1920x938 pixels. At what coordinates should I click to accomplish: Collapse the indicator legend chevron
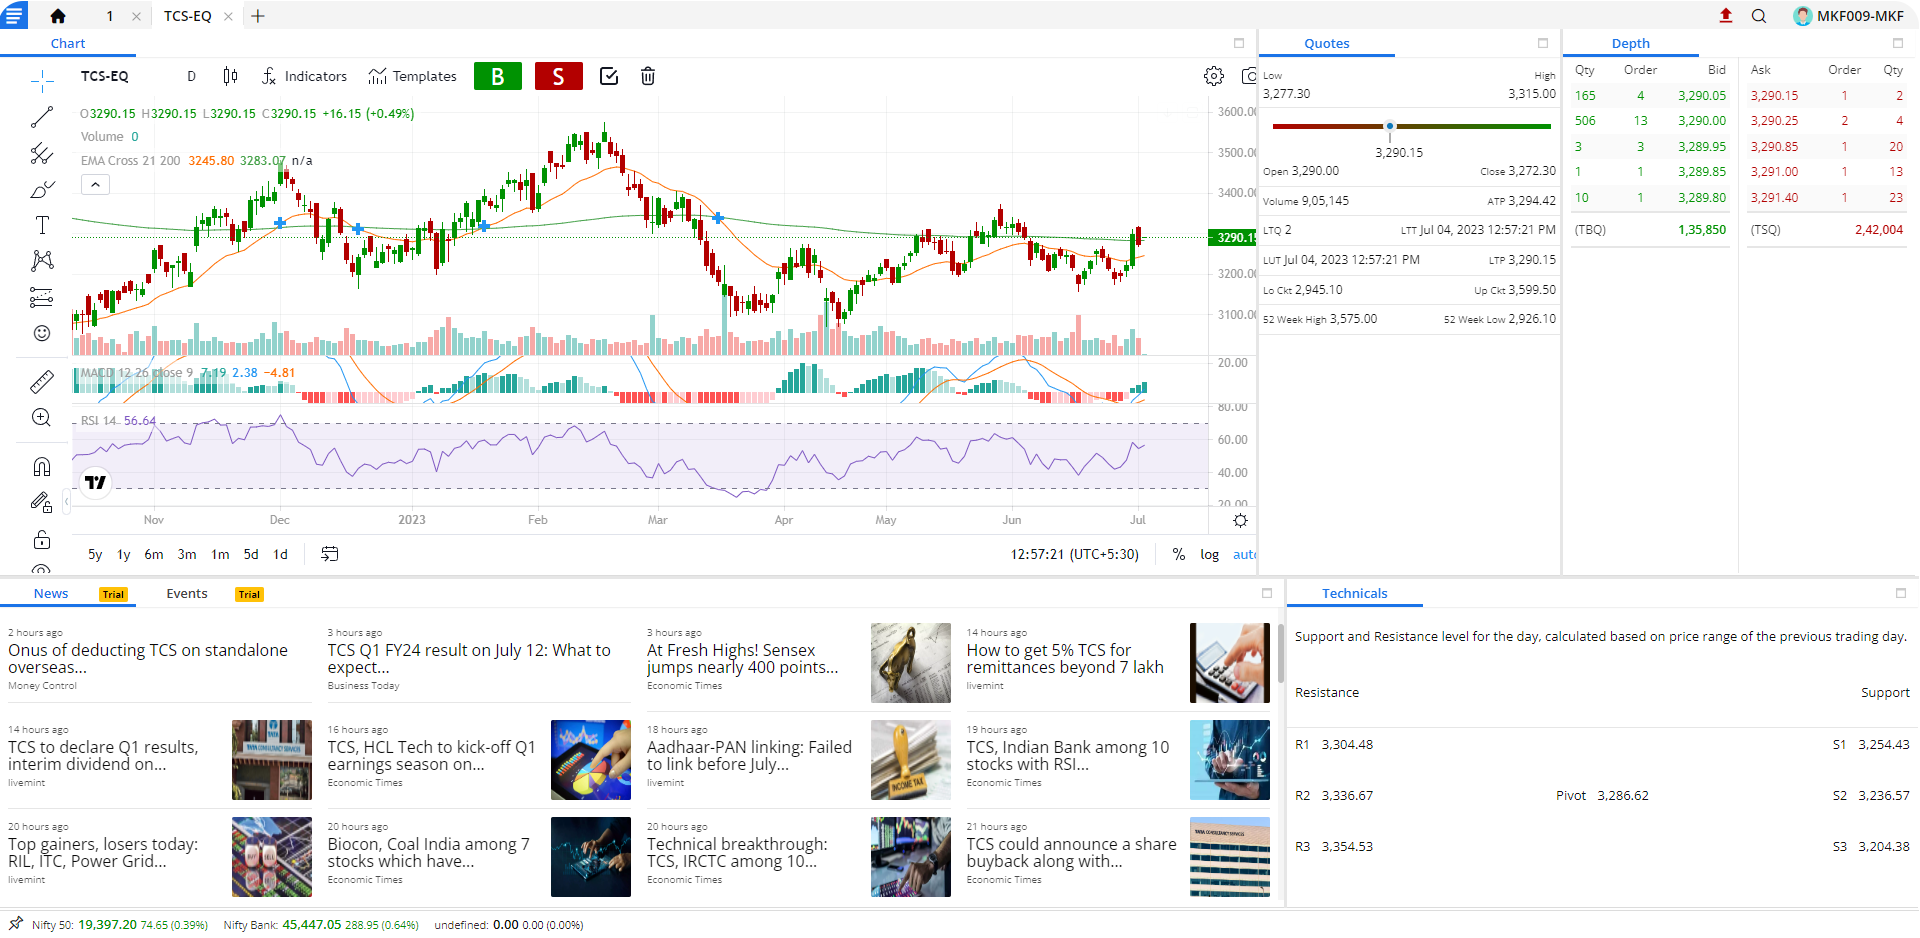coord(95,184)
